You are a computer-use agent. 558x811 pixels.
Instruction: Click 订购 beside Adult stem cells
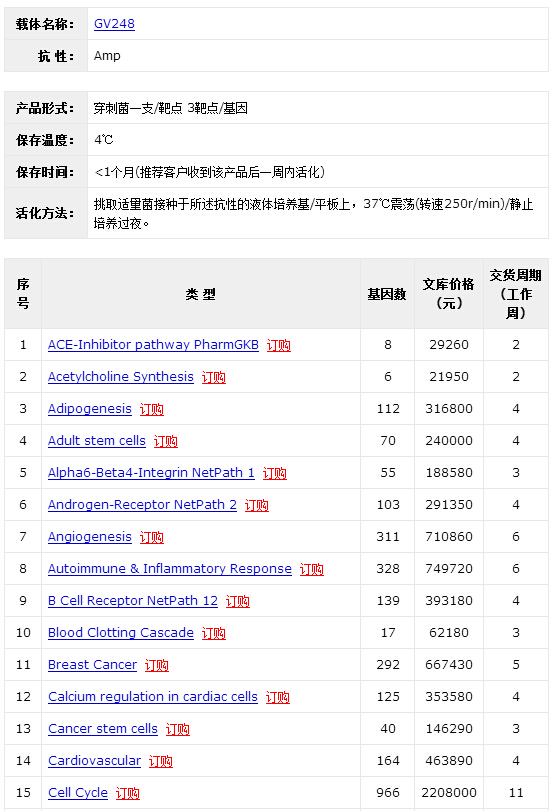tap(165, 442)
